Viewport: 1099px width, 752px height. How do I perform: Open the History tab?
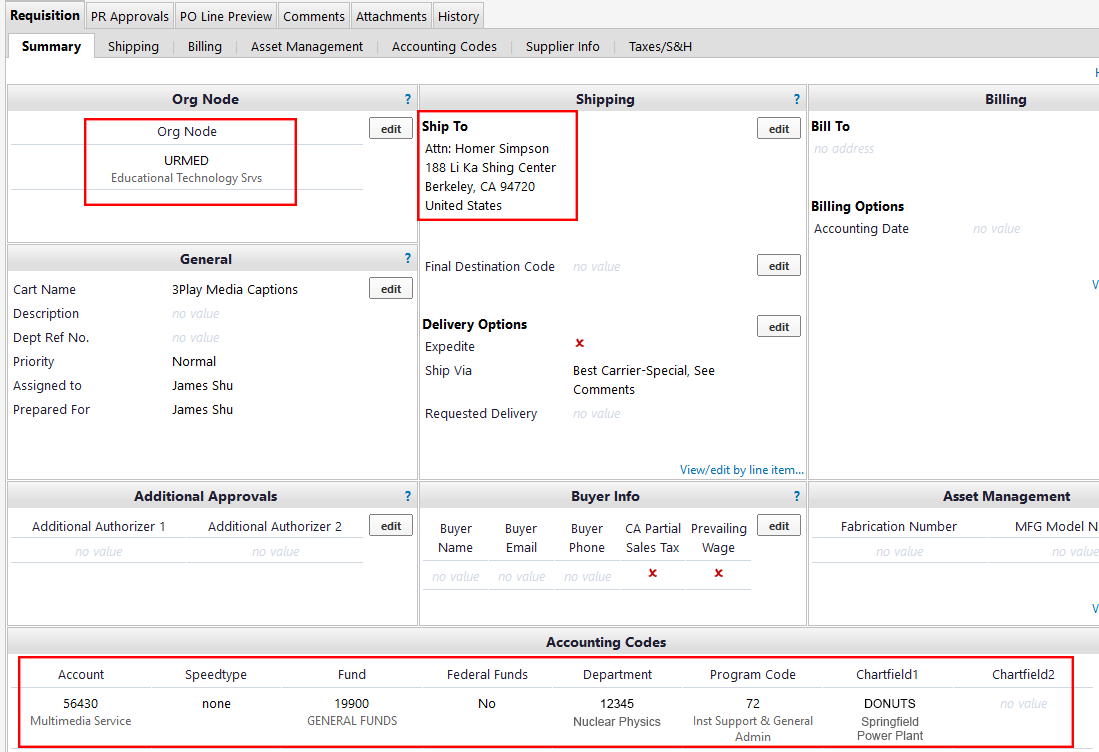coord(458,16)
